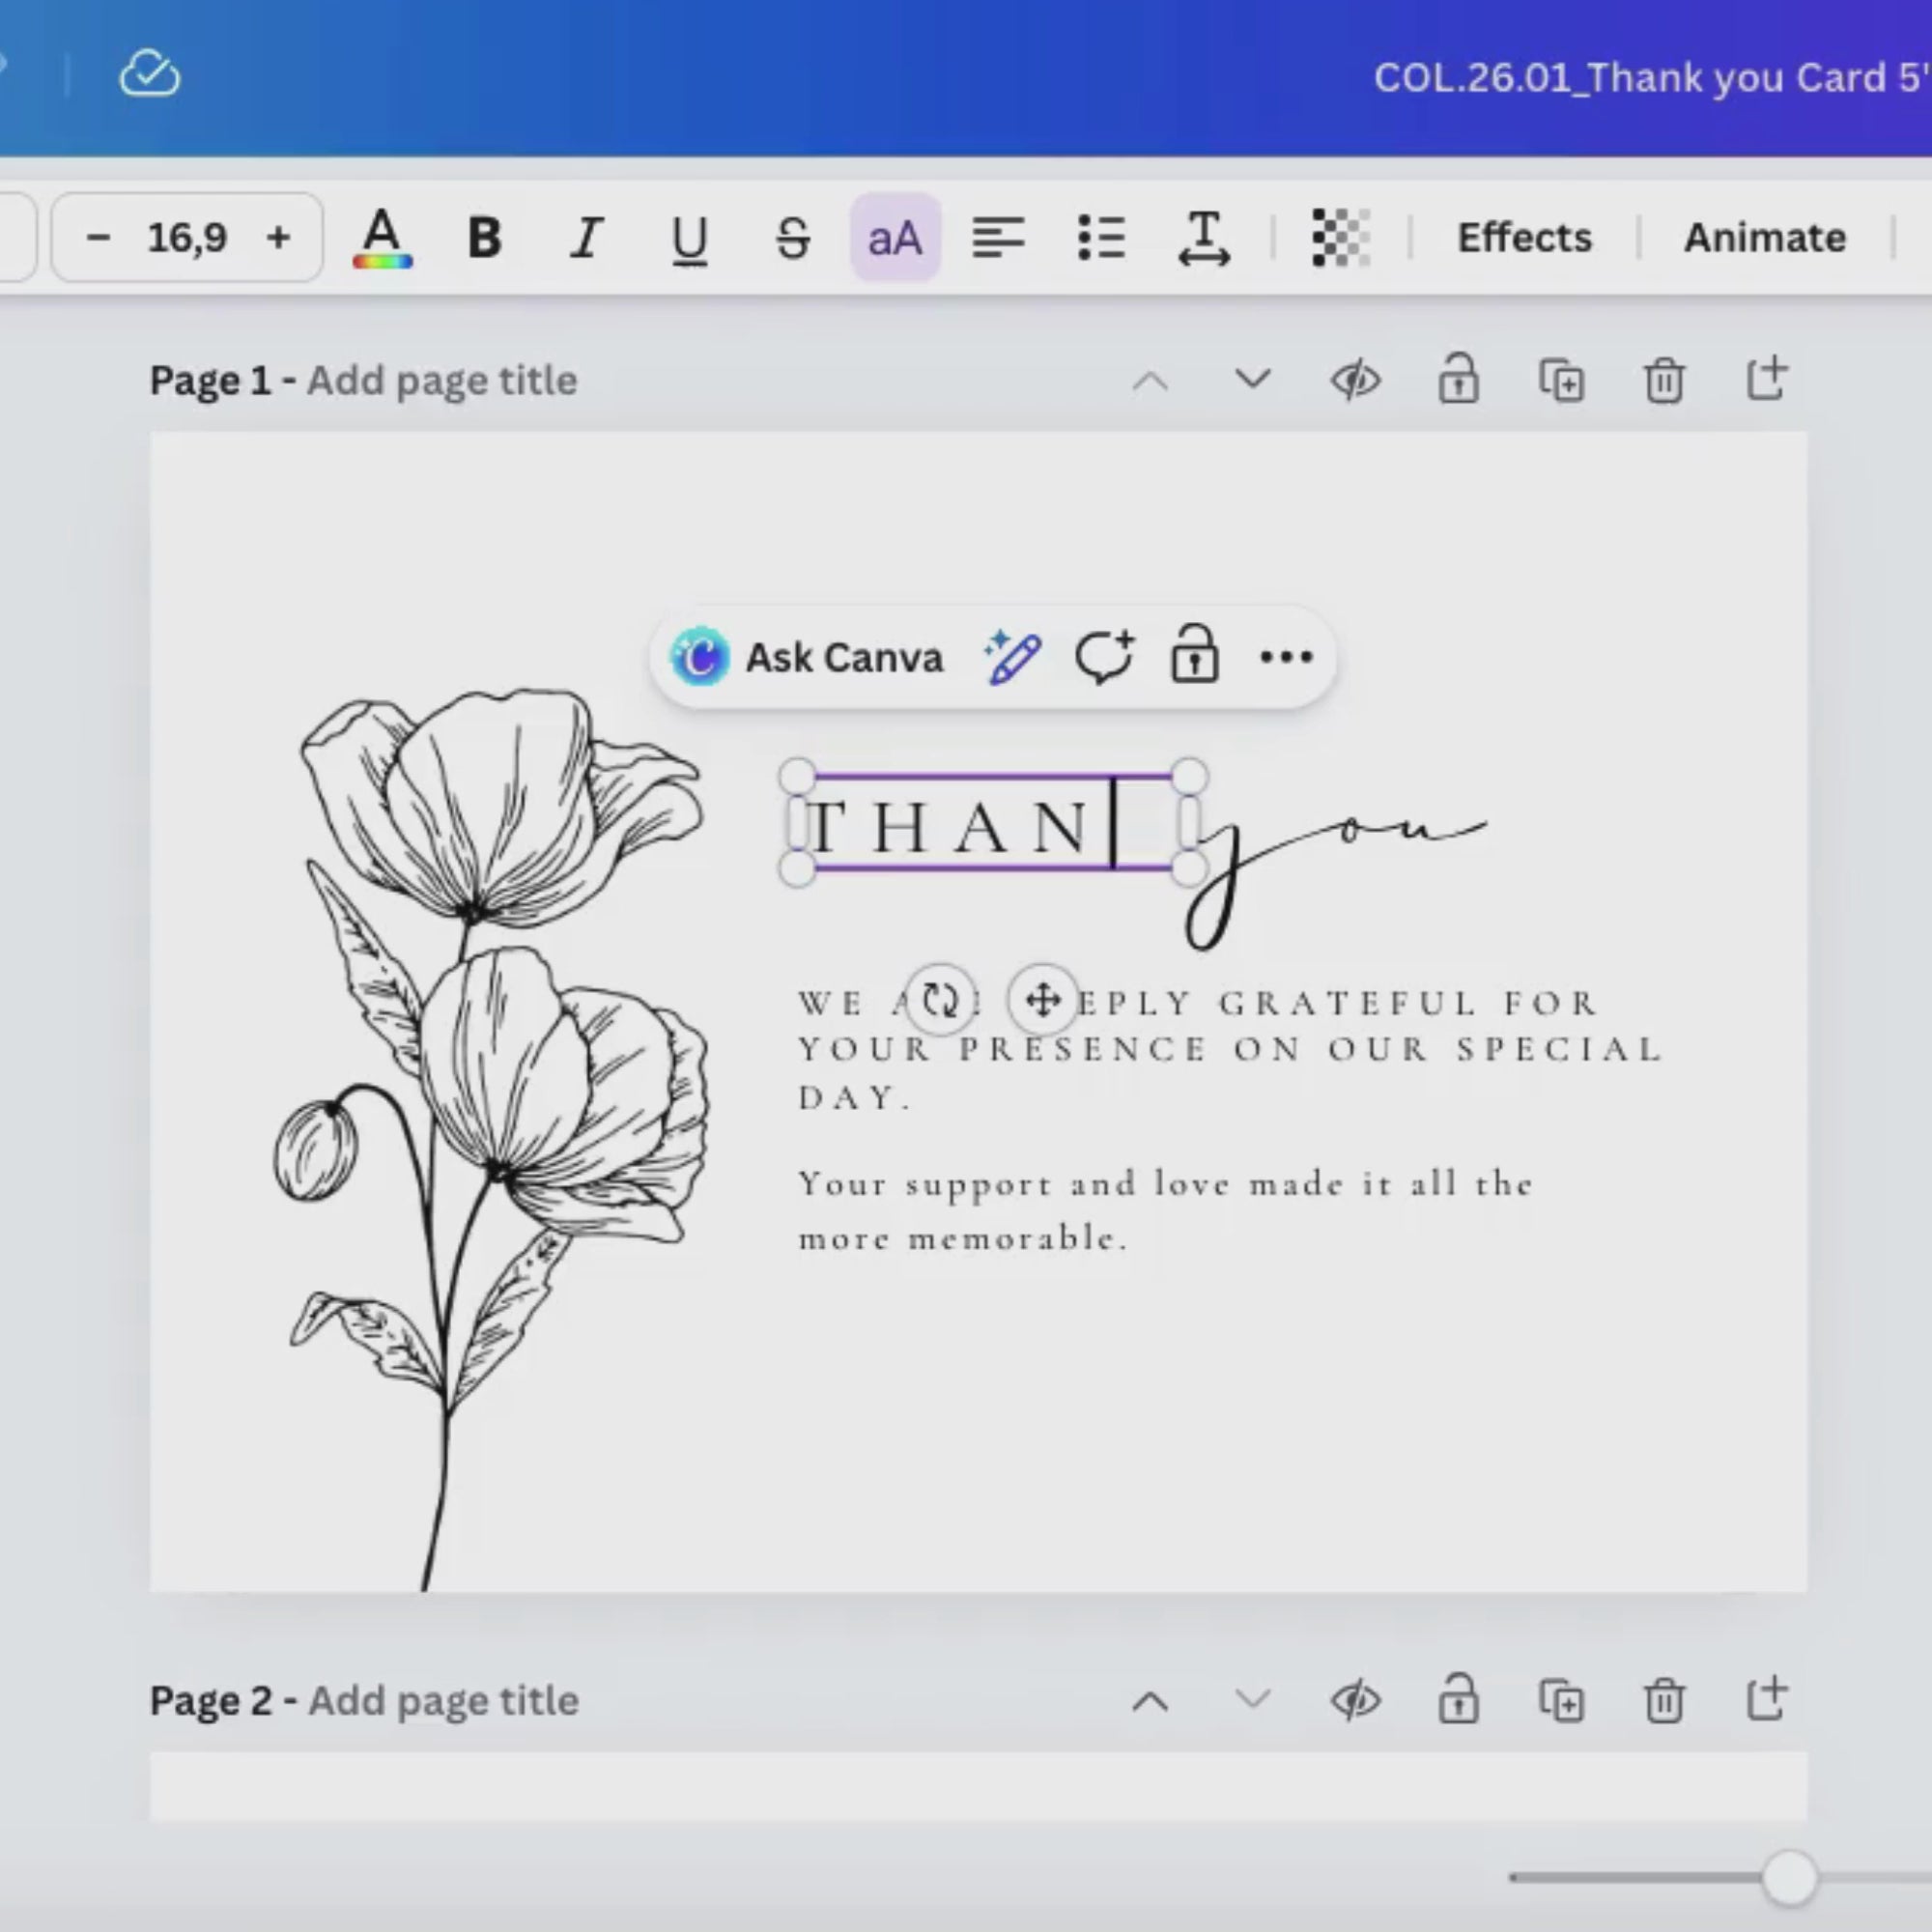Hide Page 2 with eye icon
Screen dimensions: 1932x1932
[1355, 1701]
